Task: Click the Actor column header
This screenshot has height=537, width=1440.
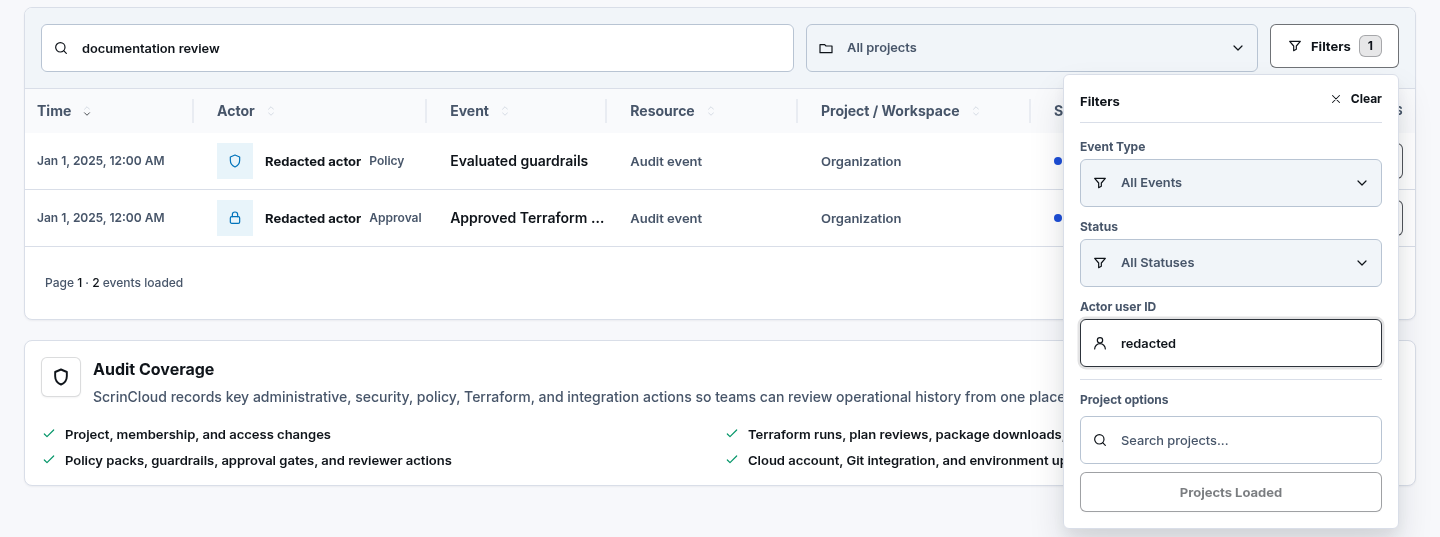Action: [236, 111]
